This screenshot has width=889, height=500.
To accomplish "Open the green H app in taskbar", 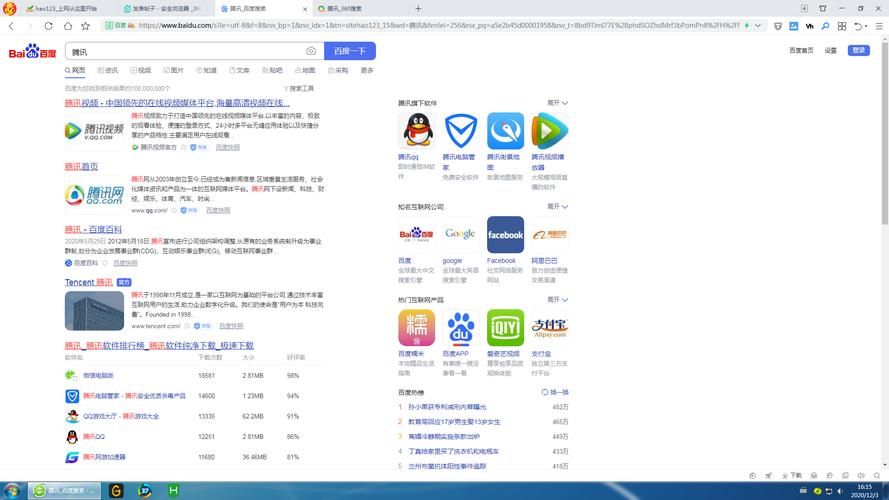I will pyautogui.click(x=173, y=490).
